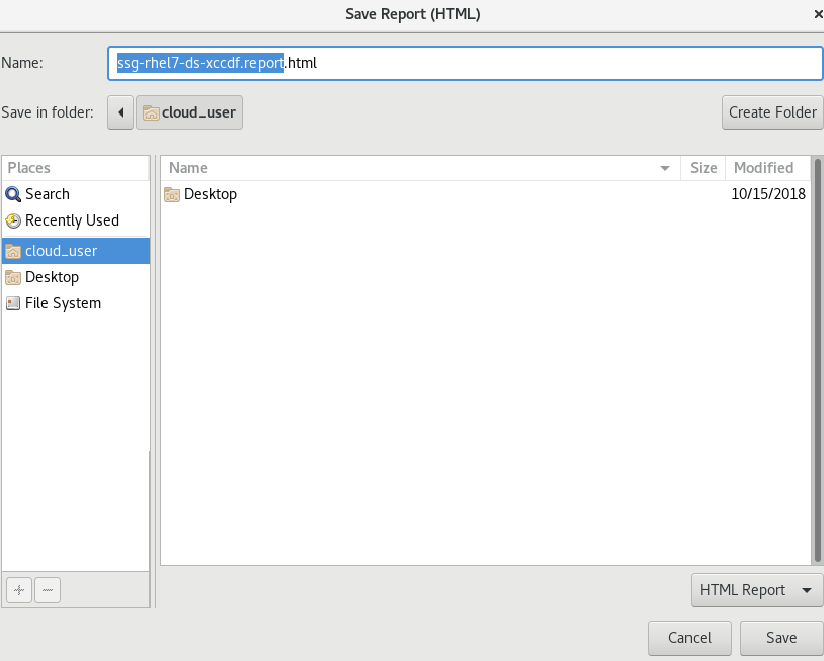824x661 pixels.
Task: Click the Places panel header
Action: coord(76,168)
